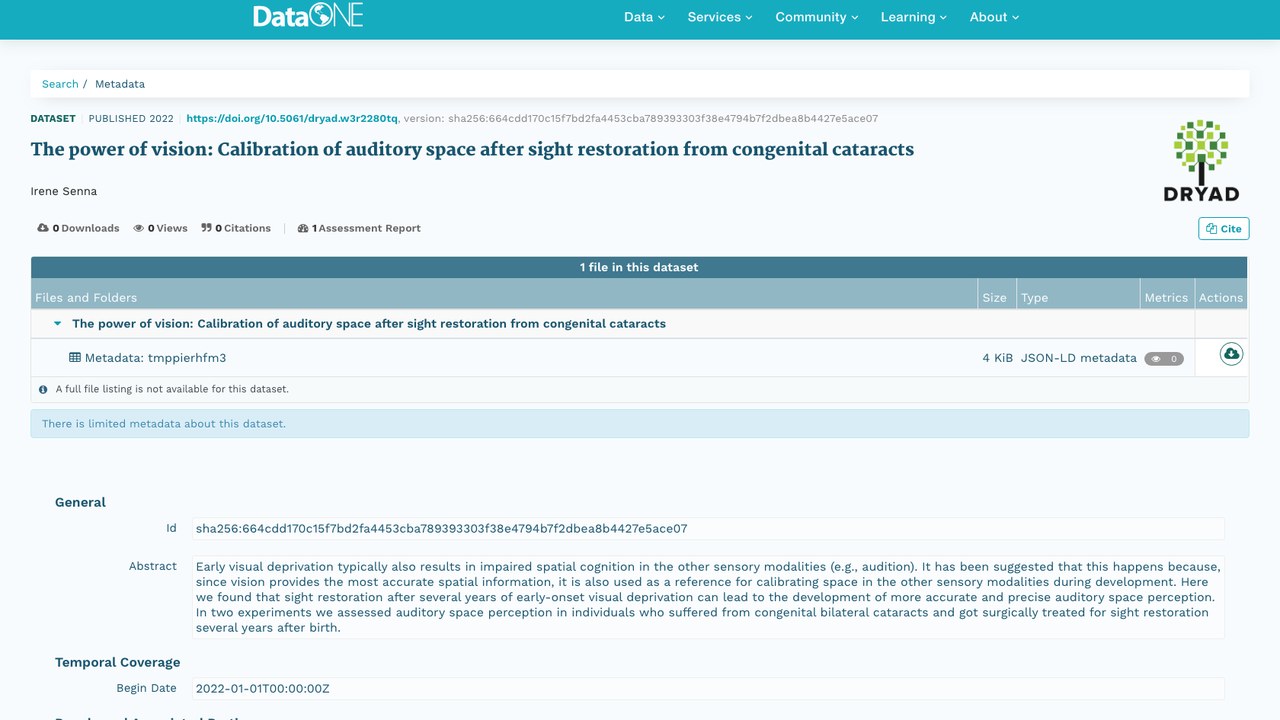Click the Files and Folders column header

(86, 297)
